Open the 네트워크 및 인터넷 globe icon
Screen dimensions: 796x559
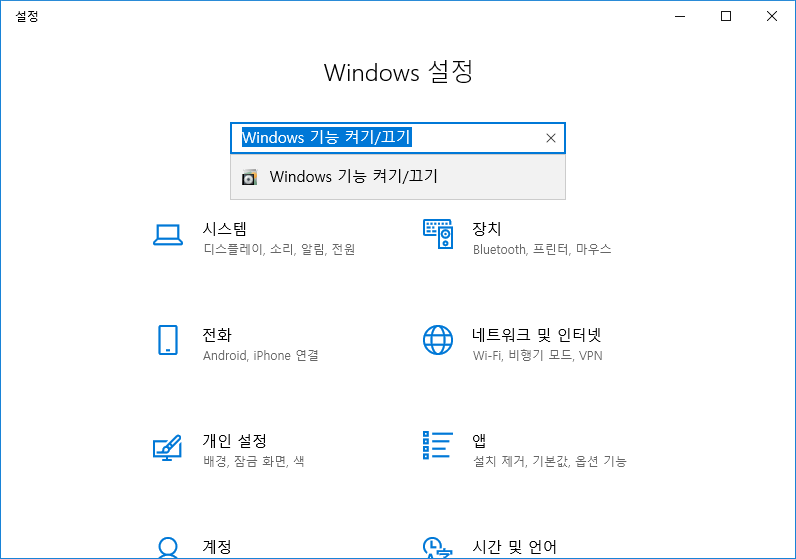point(438,340)
